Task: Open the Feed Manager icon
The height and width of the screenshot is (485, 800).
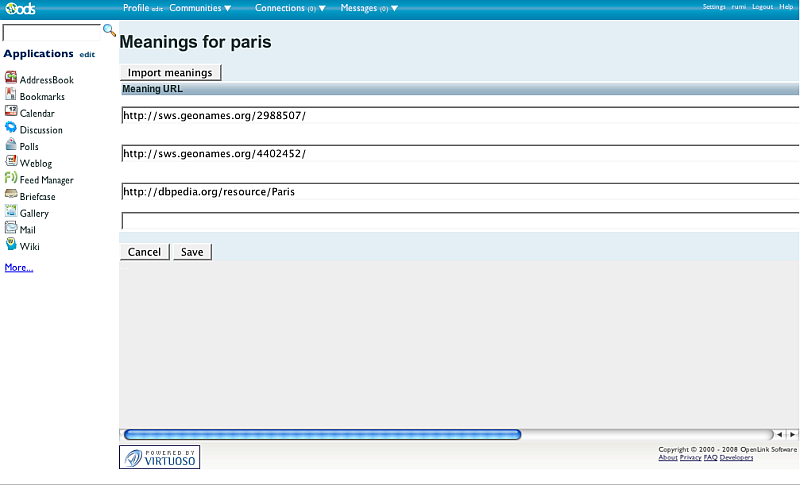Action: click(11, 178)
